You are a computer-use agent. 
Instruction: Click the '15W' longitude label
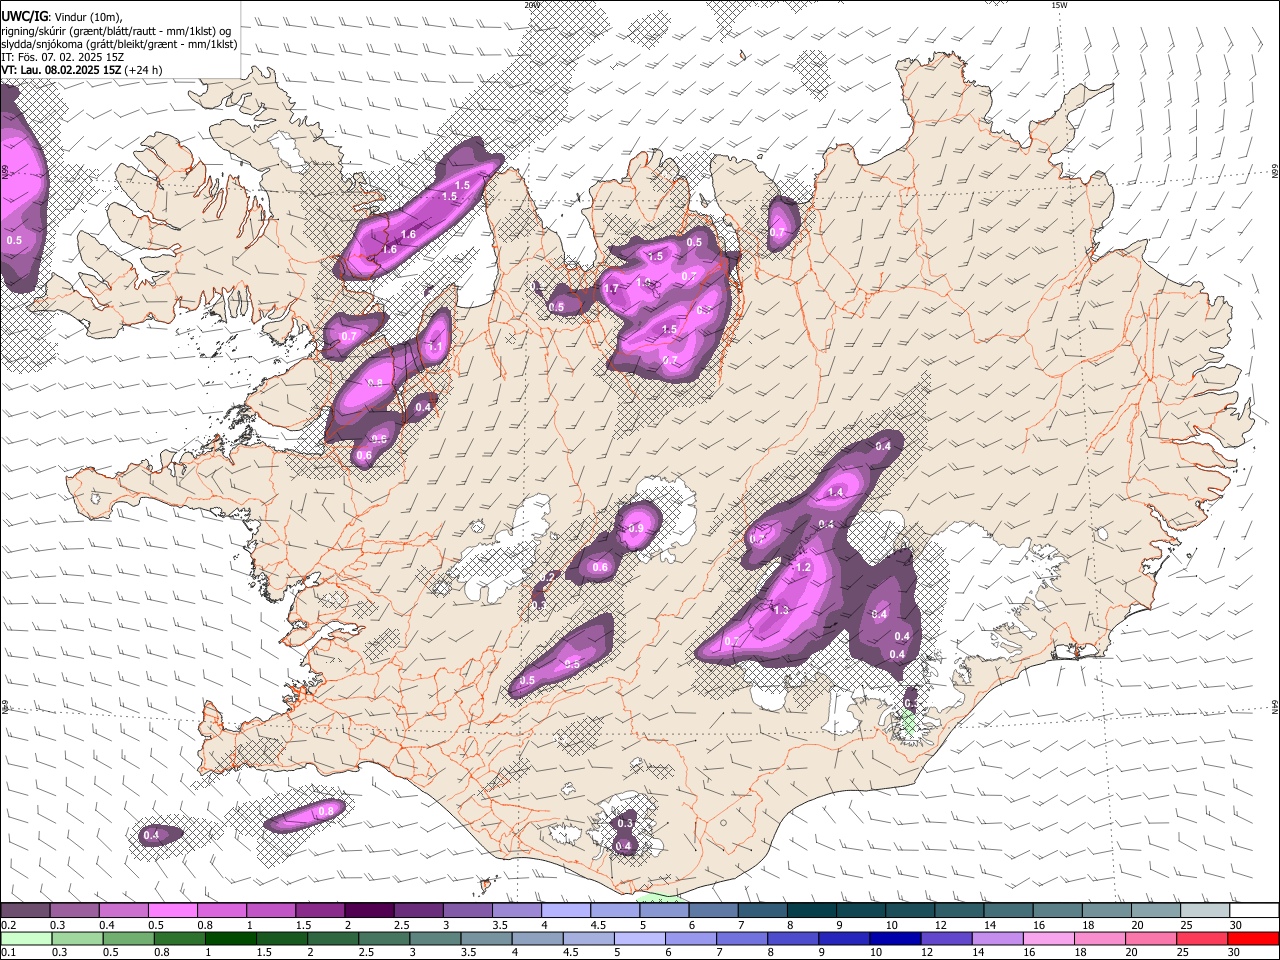[x=1059, y=5]
